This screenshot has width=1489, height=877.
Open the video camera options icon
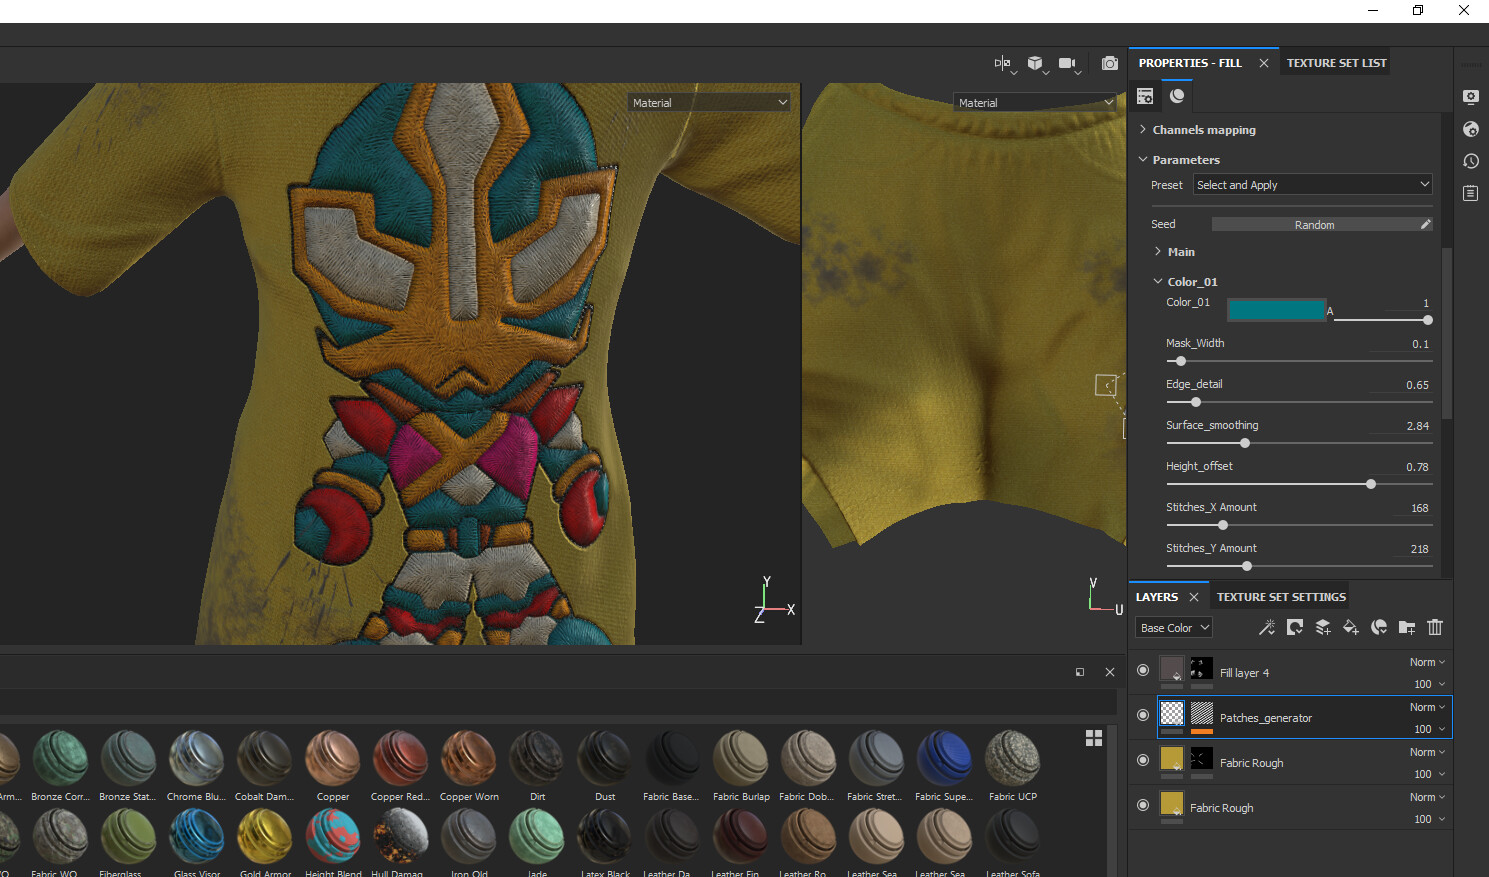click(x=1069, y=64)
